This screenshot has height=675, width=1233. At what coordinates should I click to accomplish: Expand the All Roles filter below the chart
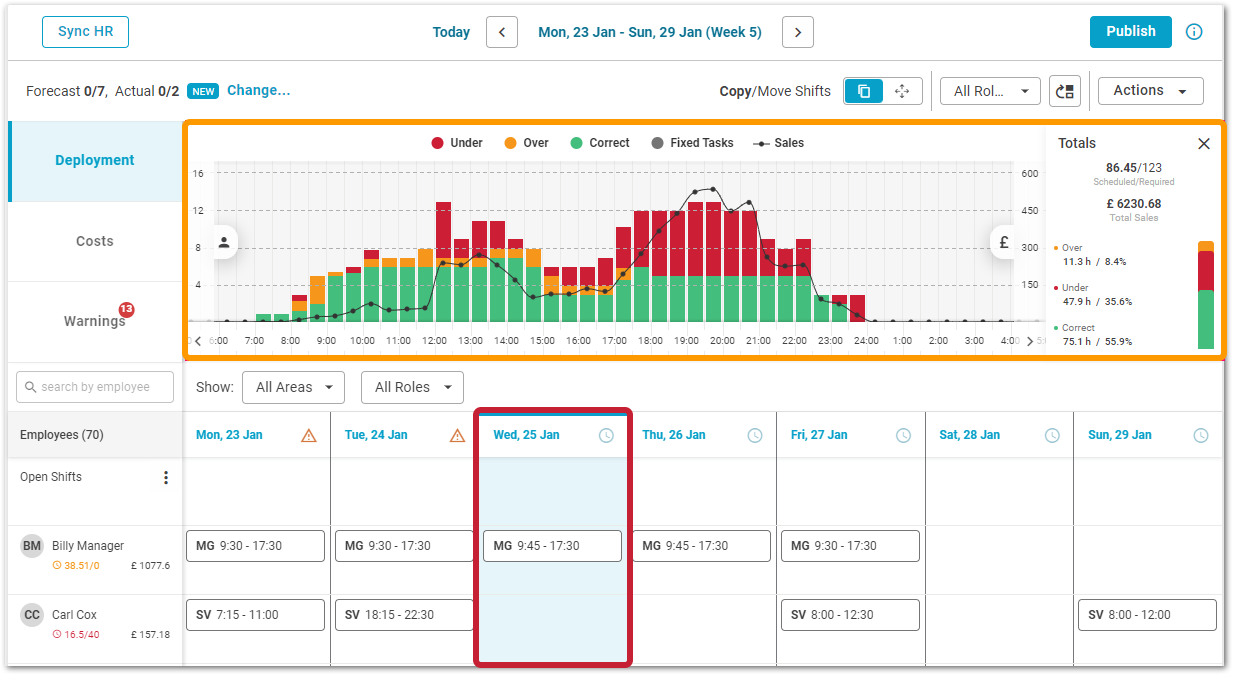(413, 387)
